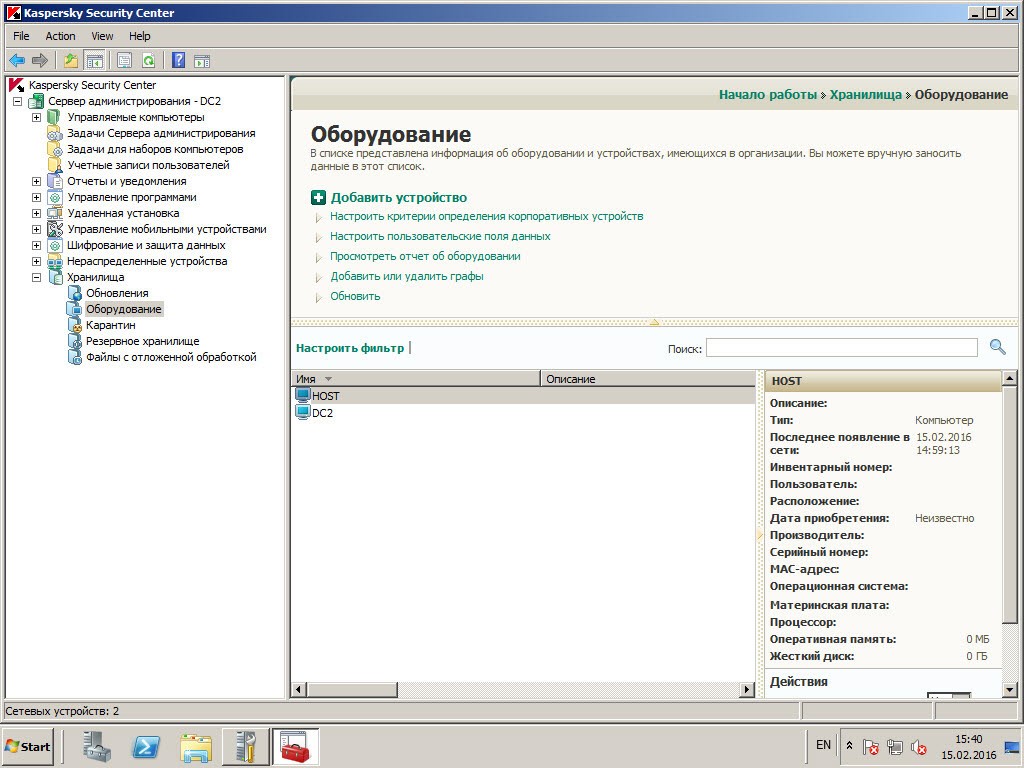Open Server Manager from the taskbar
This screenshot has height=768, width=1024.
[97, 746]
